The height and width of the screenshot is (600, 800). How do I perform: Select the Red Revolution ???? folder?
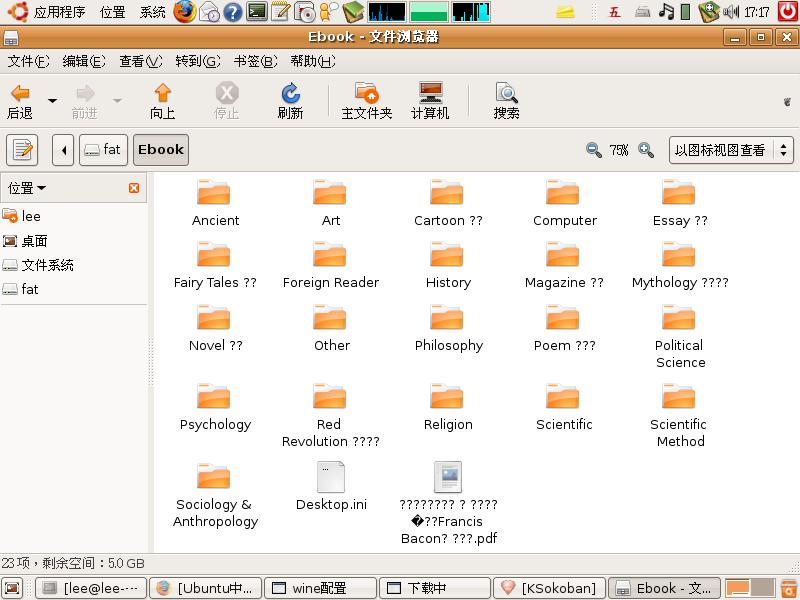tap(331, 415)
